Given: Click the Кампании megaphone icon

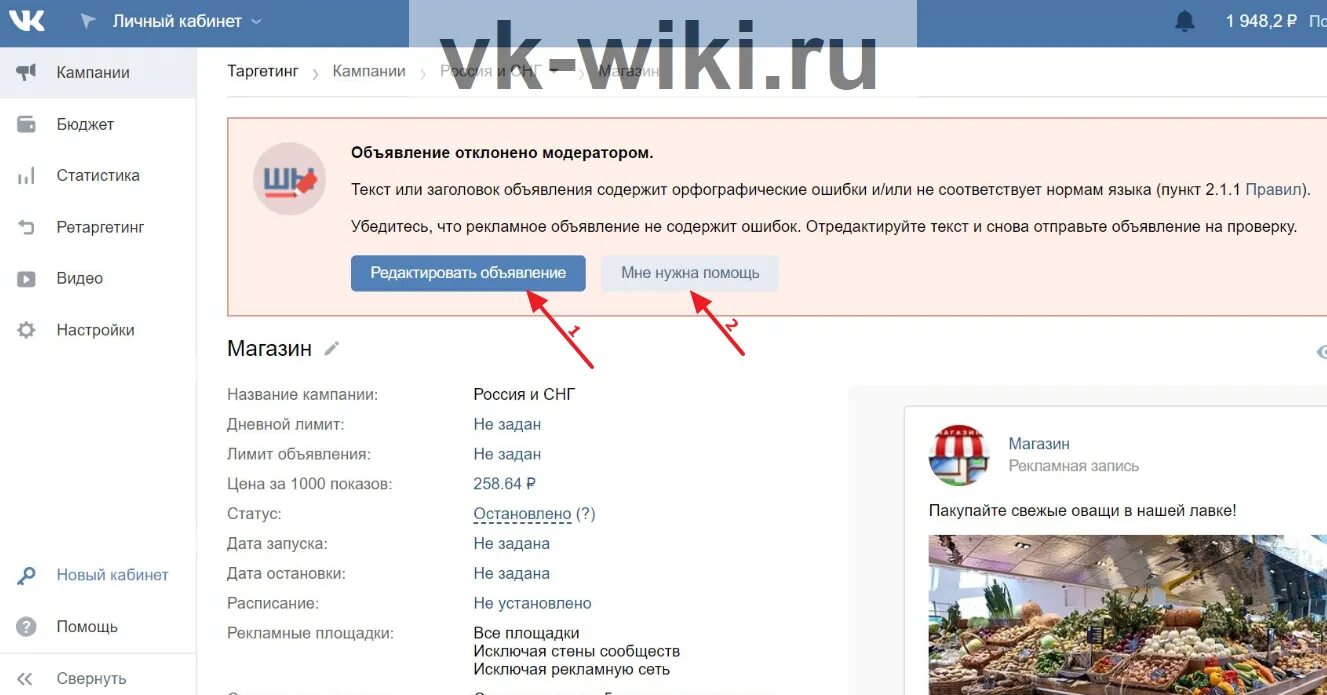Looking at the screenshot, I should 27,72.
